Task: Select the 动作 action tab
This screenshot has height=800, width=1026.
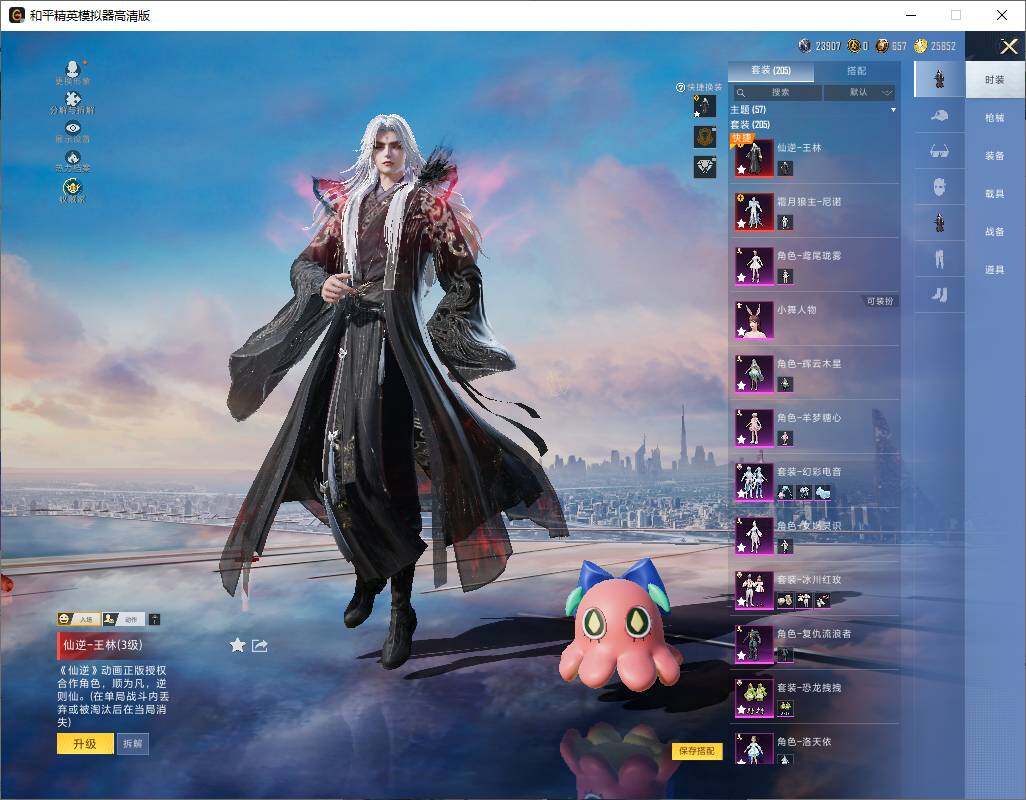Action: pos(124,619)
